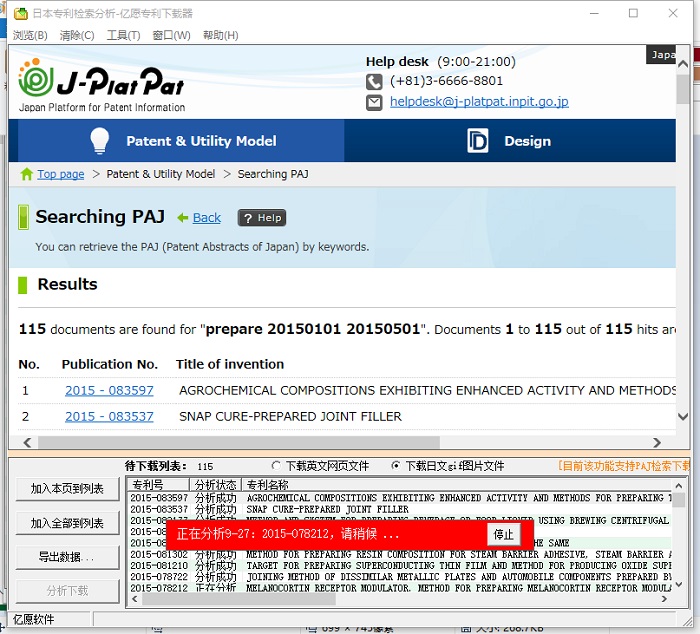Click the SNAP CURE-PREPARED JOINT FILLER title text
700x634 pixels.
(x=290, y=417)
